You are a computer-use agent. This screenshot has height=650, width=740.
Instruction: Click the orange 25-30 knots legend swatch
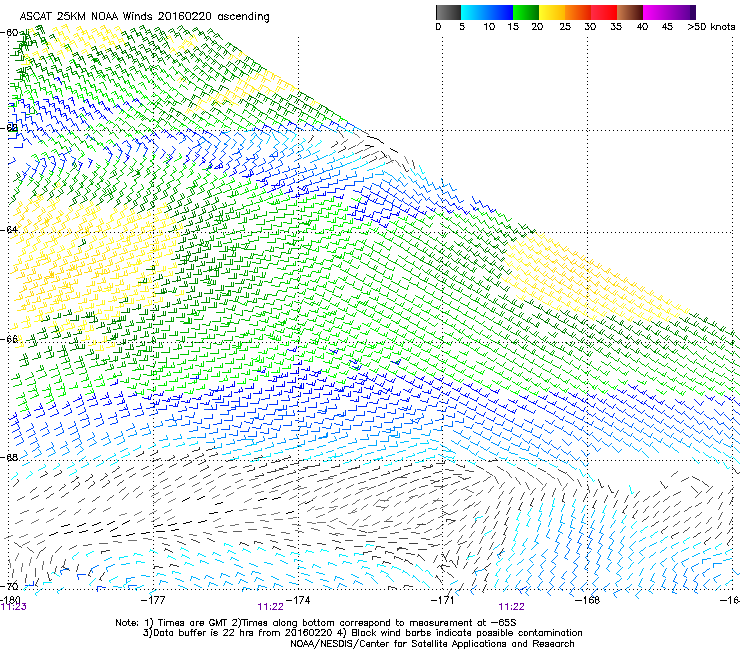[x=578, y=12]
